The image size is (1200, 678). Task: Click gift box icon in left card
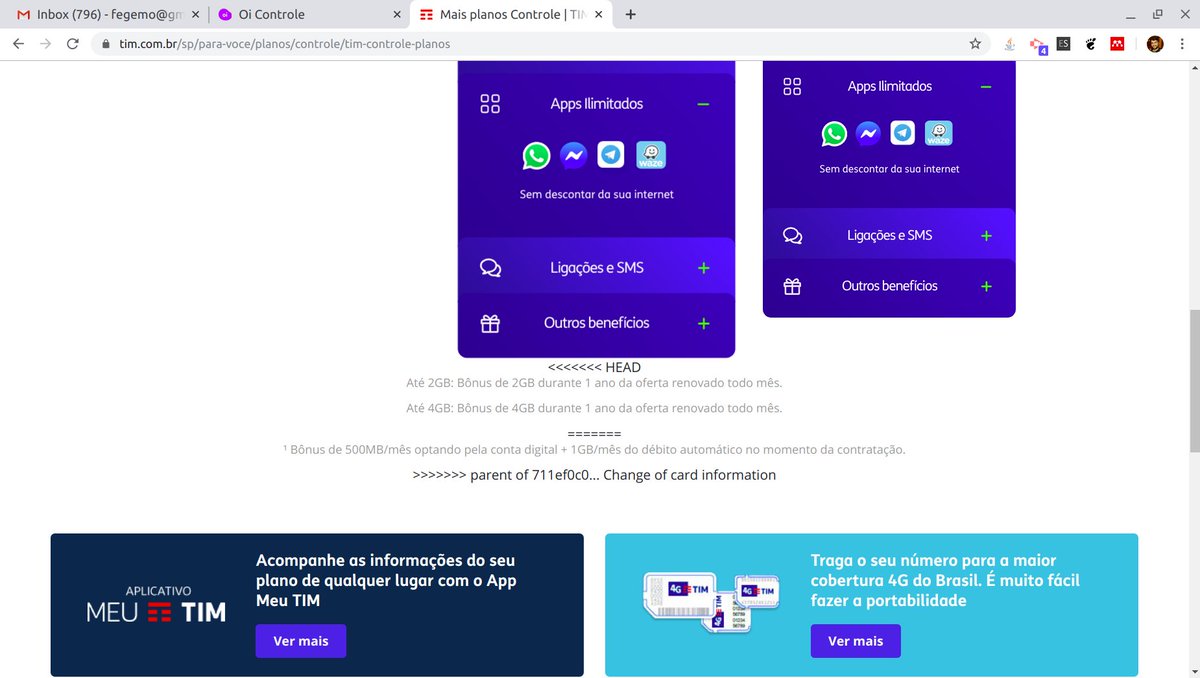(x=490, y=323)
